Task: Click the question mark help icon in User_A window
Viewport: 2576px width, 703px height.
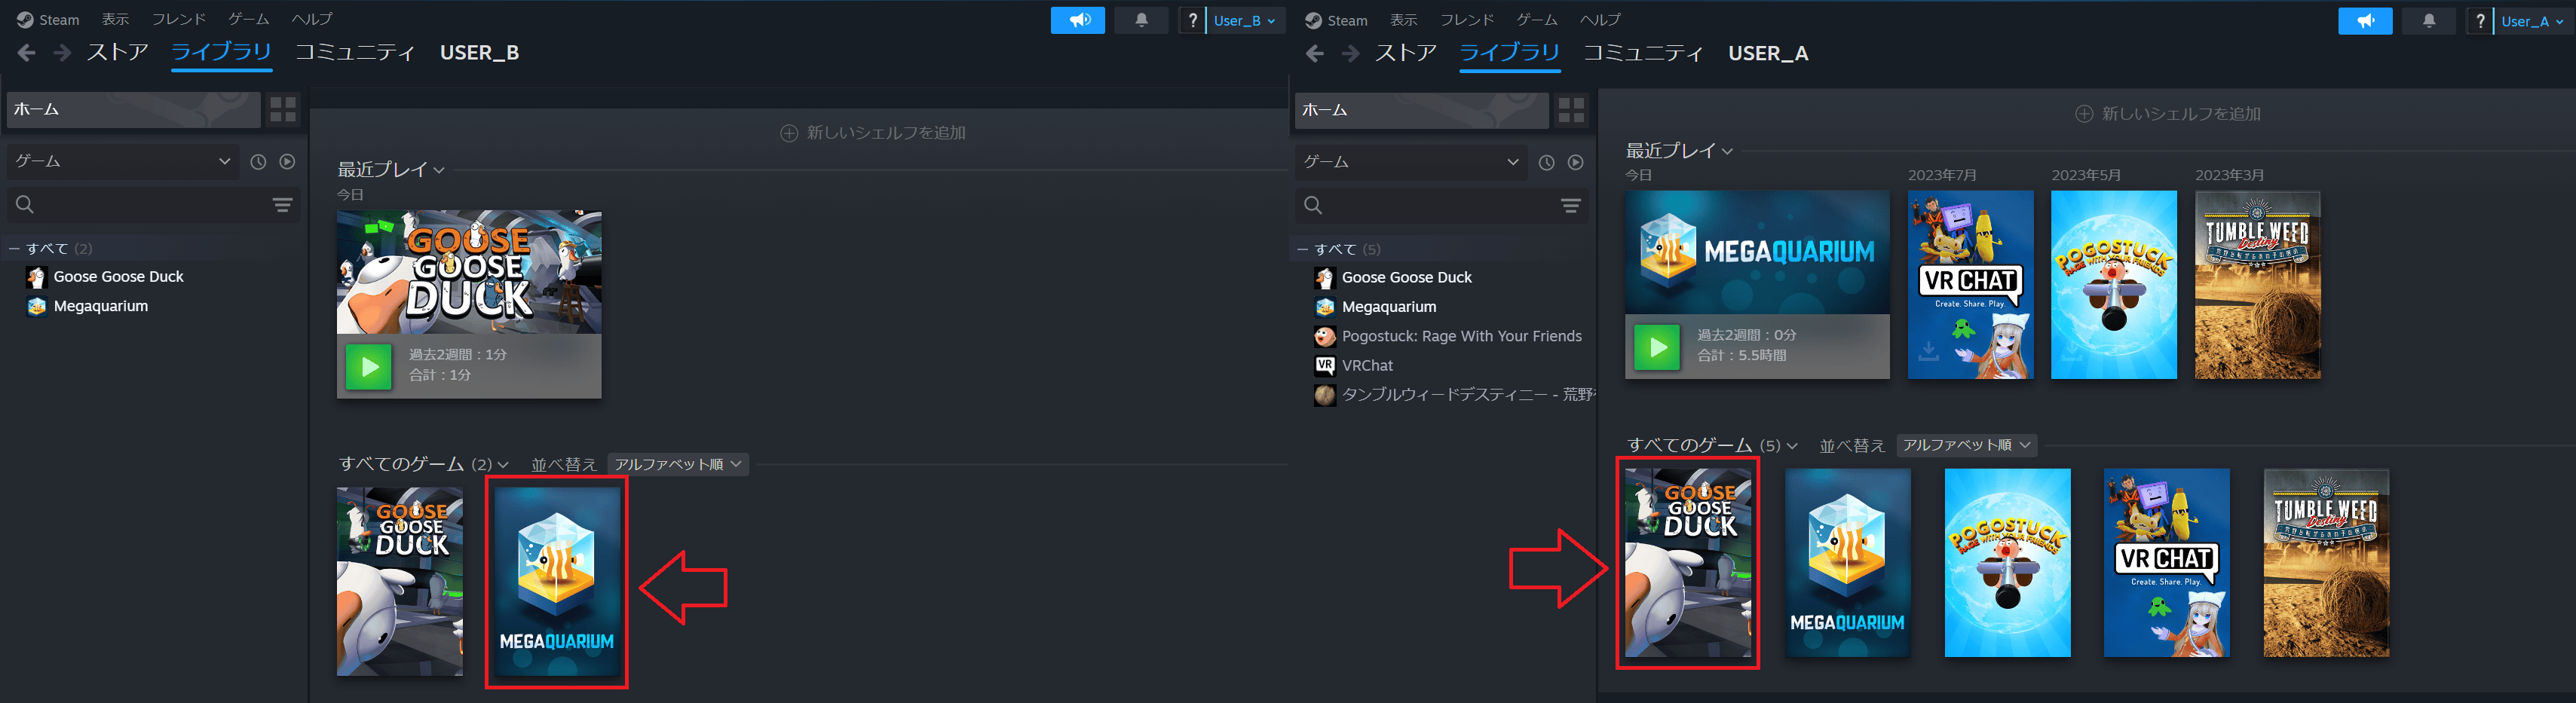Action: tap(2480, 21)
